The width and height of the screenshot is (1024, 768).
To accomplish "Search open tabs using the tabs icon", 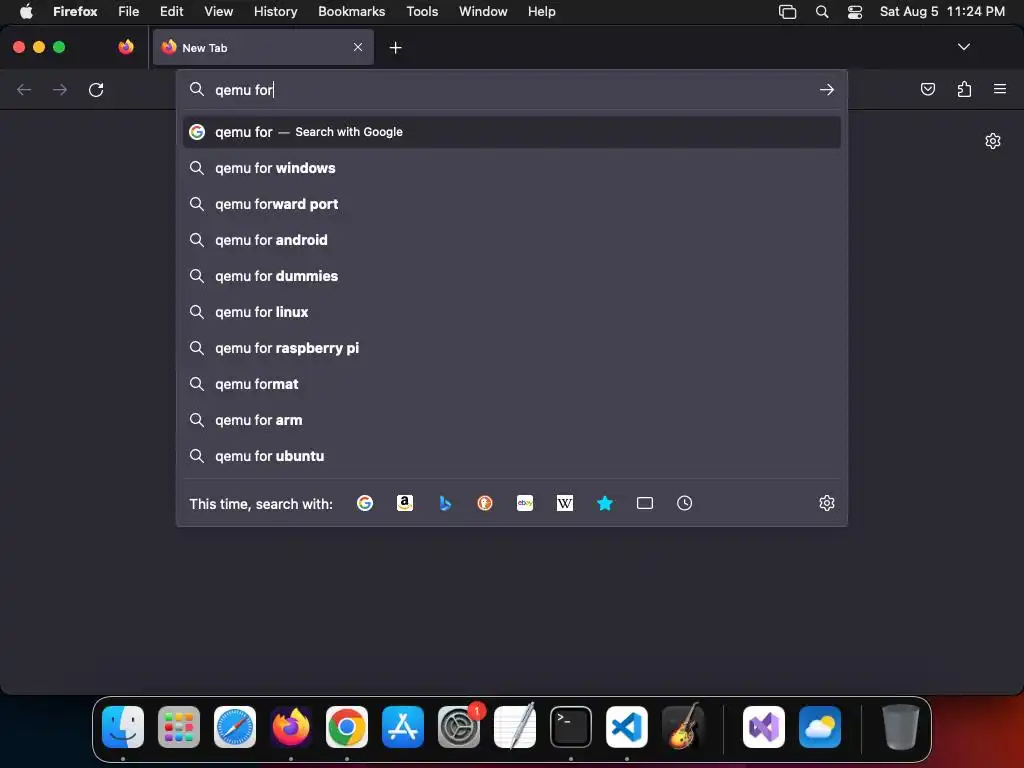I will coord(645,503).
